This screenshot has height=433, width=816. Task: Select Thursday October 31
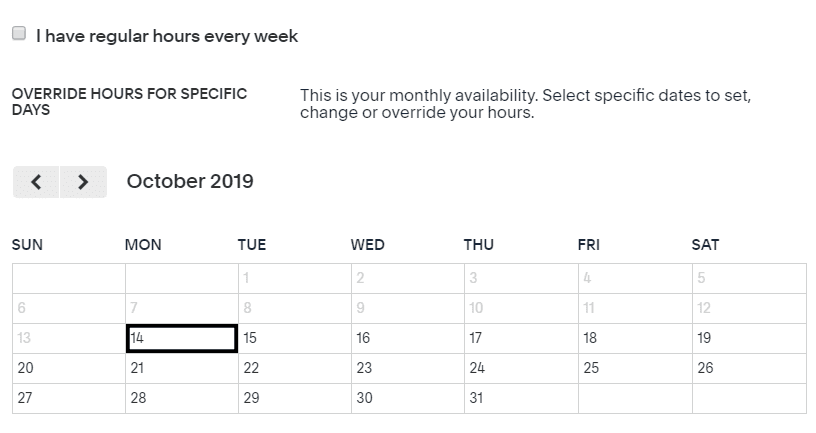tap(521, 399)
